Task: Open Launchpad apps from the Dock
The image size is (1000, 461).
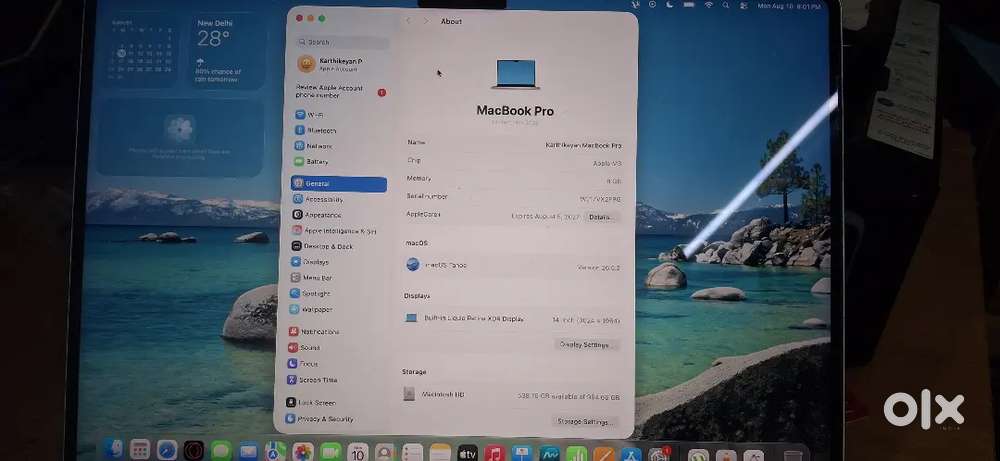Action: pyautogui.click(x=140, y=450)
